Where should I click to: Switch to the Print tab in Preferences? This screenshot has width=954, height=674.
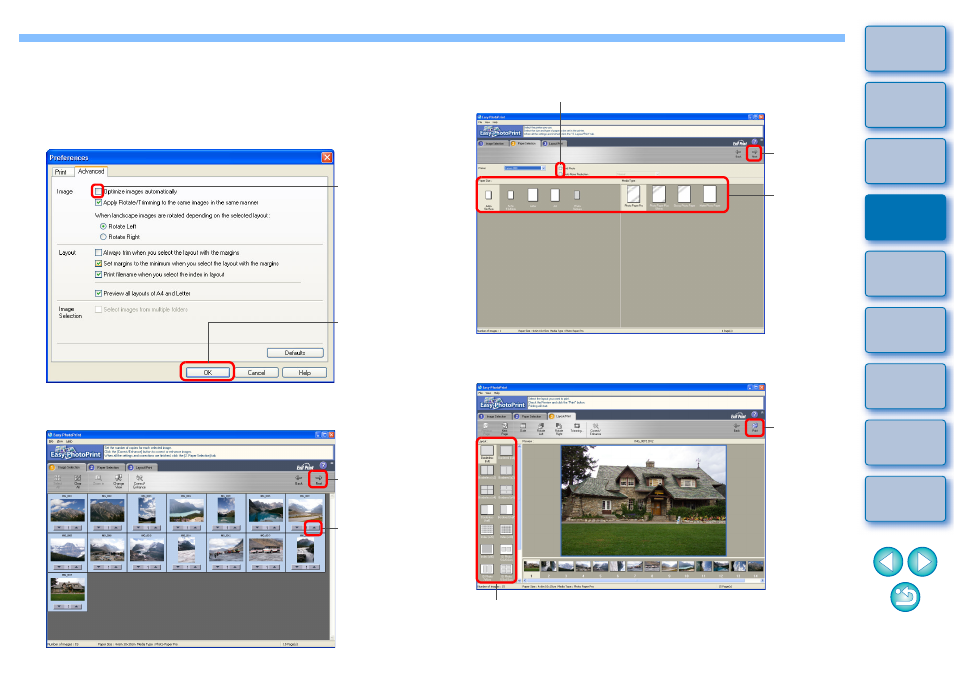[x=61, y=172]
